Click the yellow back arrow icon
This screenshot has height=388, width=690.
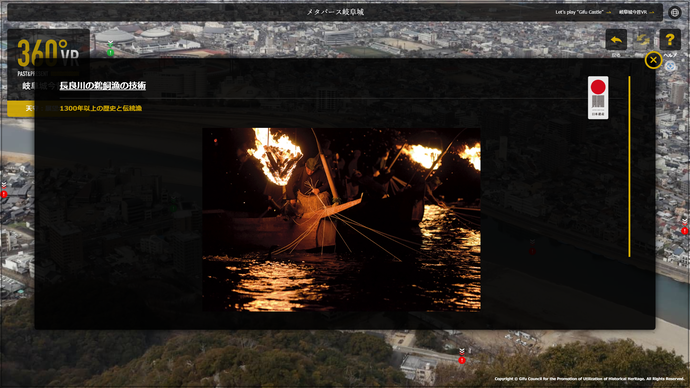tap(616, 40)
